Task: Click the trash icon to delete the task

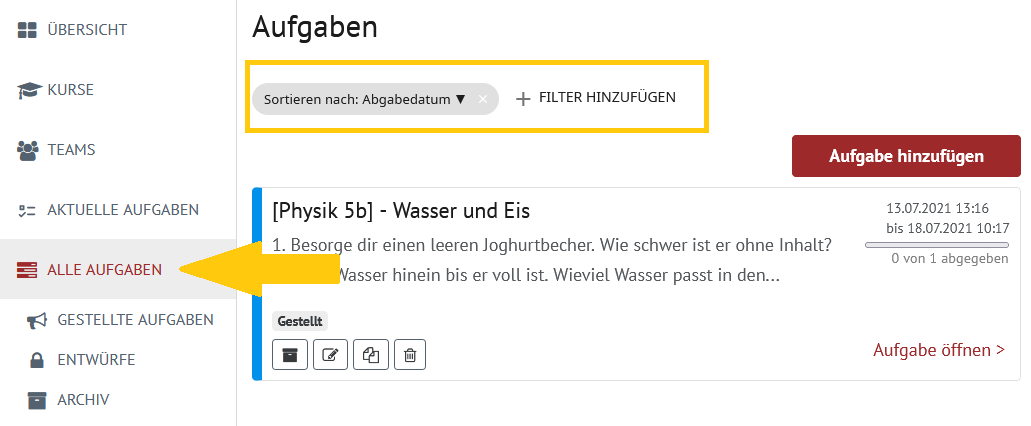Action: click(410, 355)
